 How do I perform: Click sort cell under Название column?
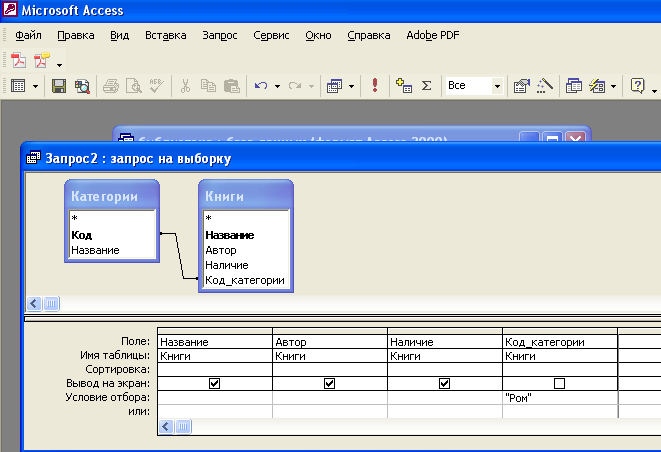click(x=215, y=369)
